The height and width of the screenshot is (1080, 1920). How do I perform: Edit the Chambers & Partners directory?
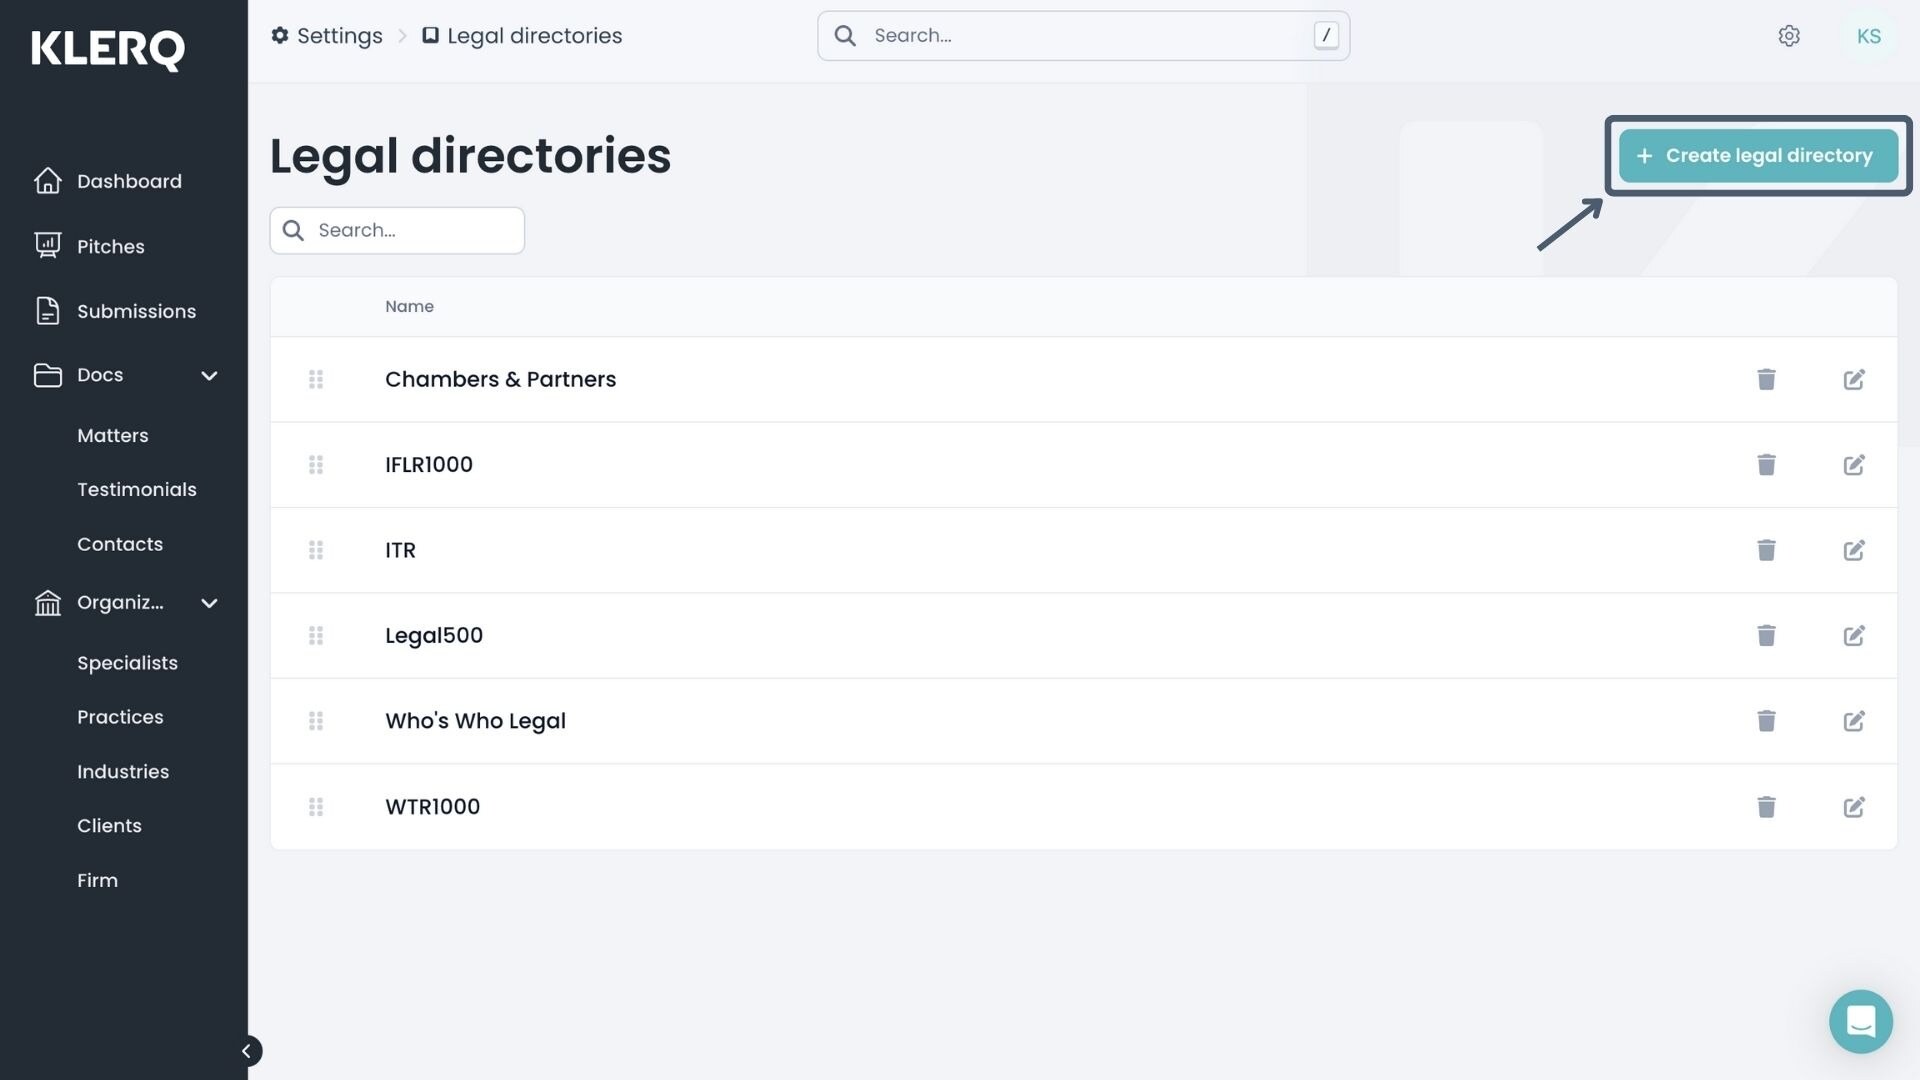[x=1854, y=379]
